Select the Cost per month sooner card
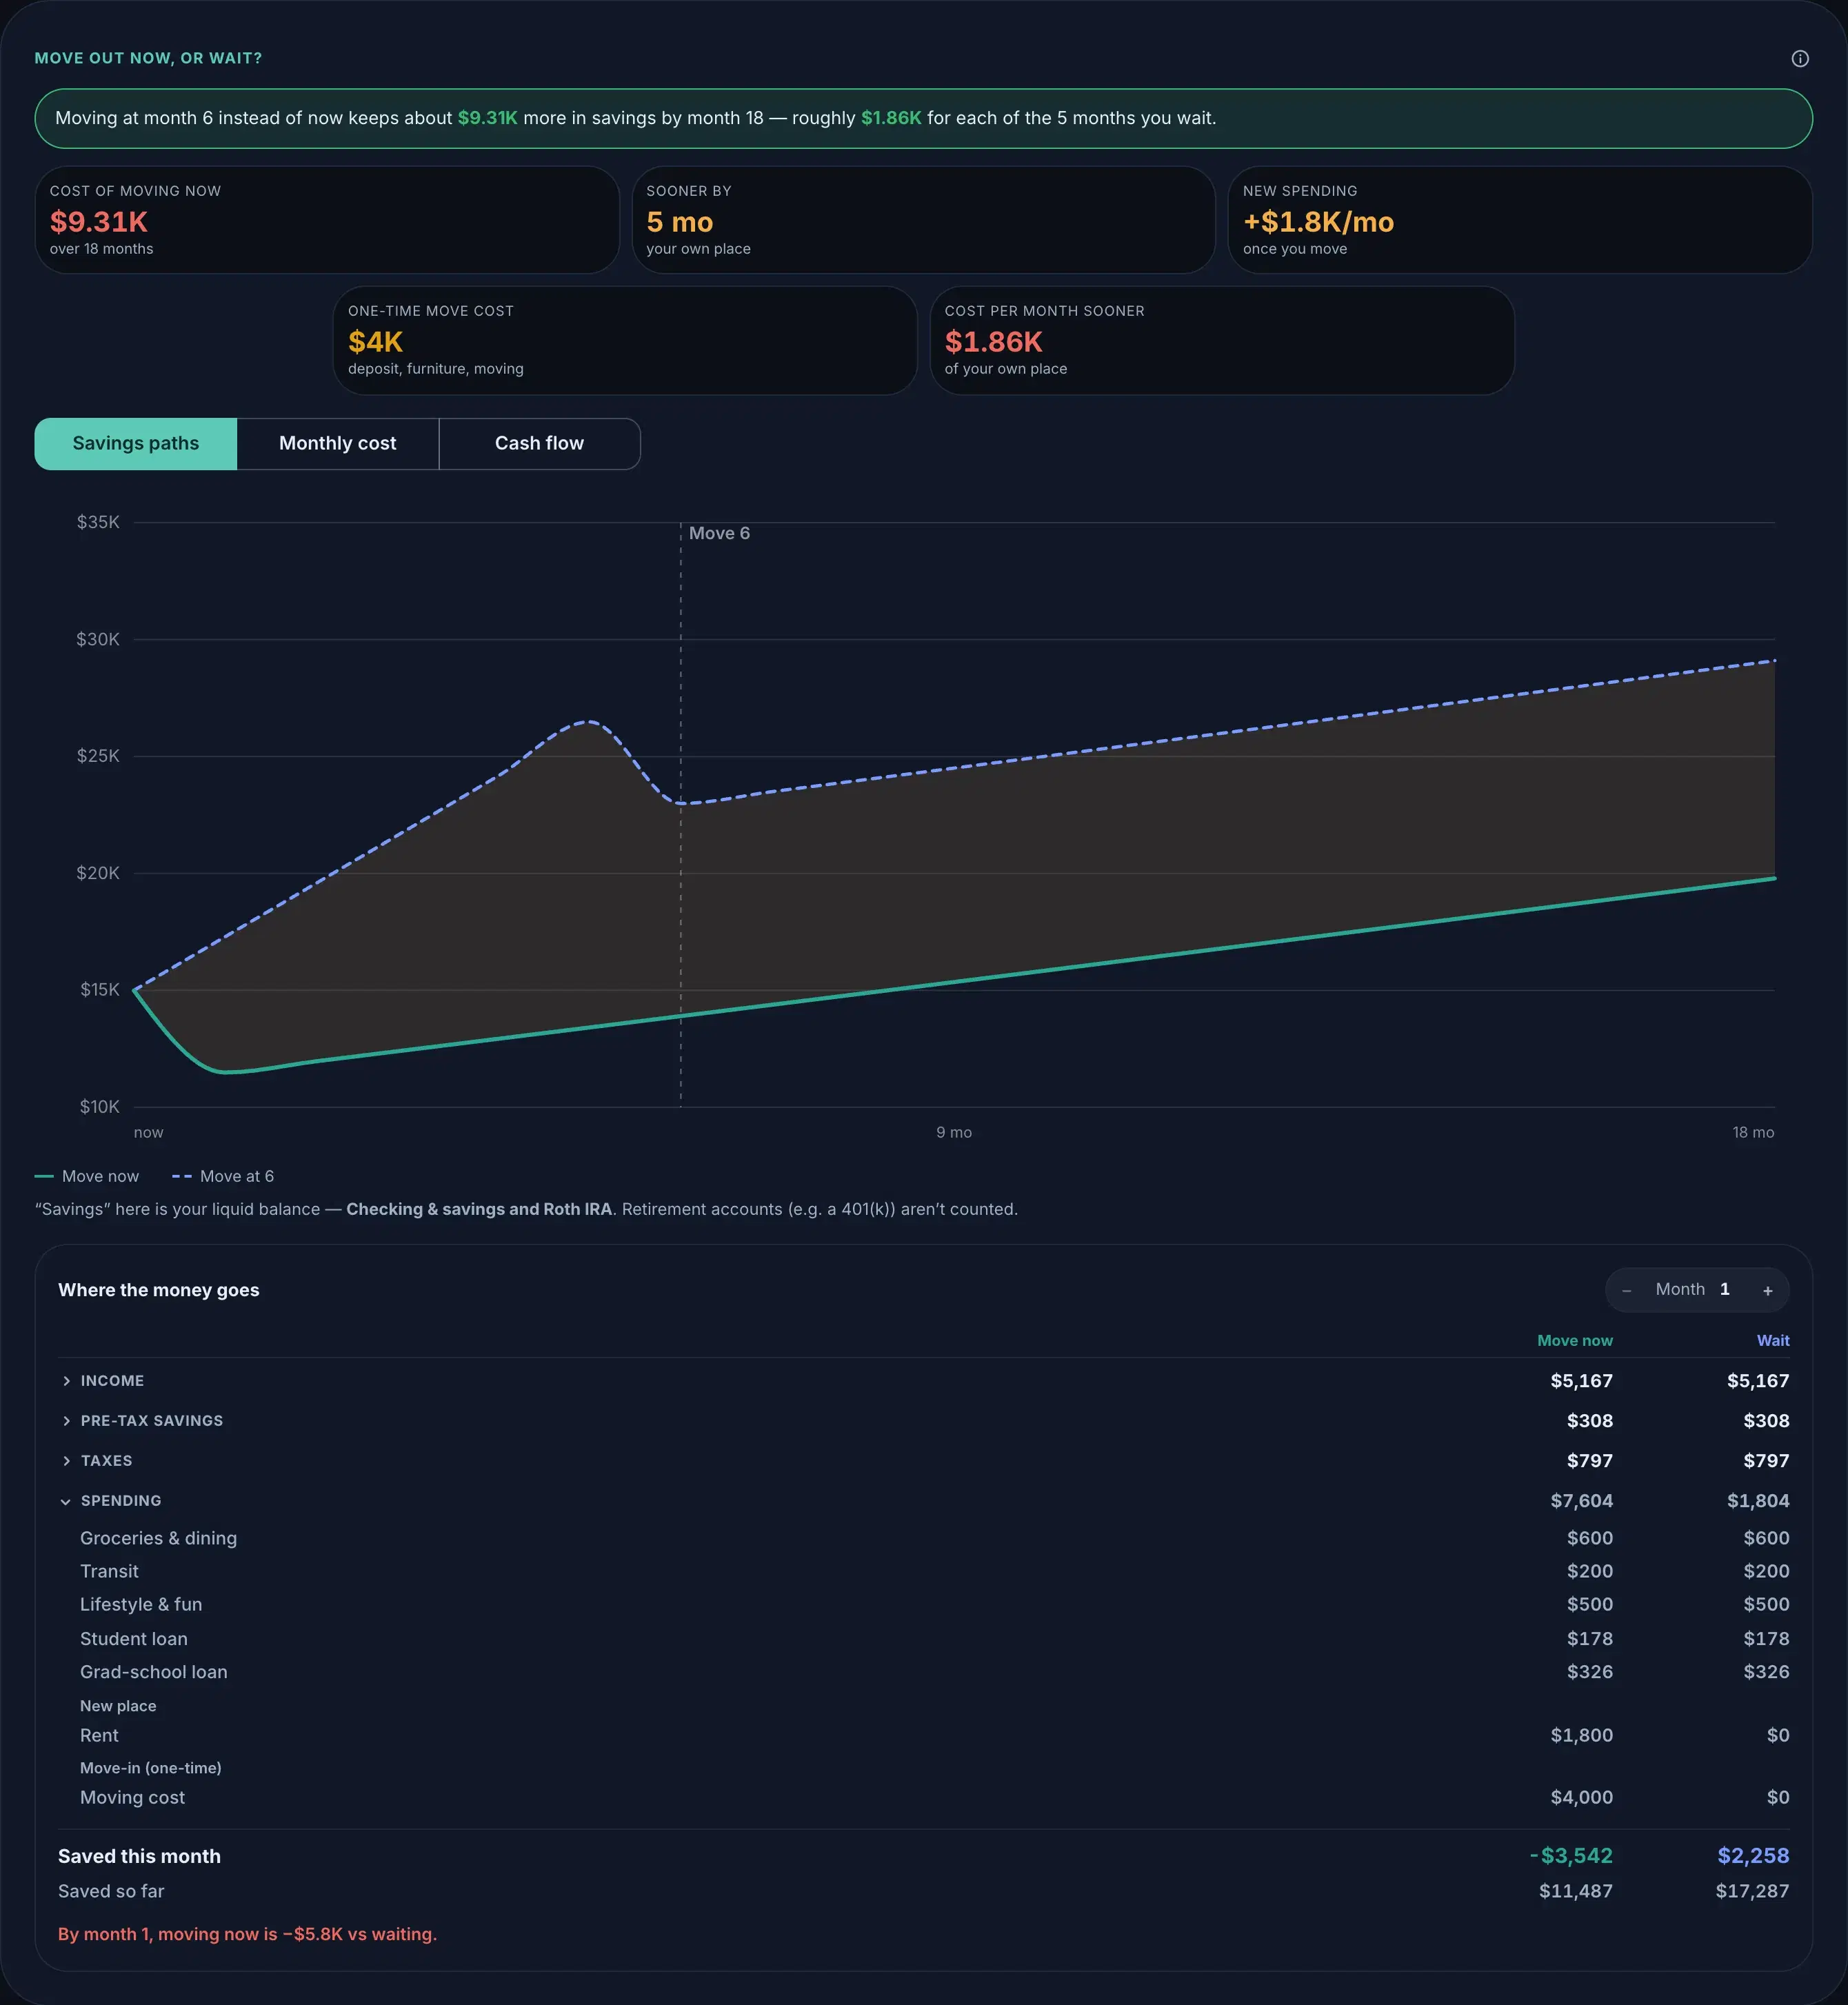Image resolution: width=1848 pixels, height=2005 pixels. tap(1222, 340)
